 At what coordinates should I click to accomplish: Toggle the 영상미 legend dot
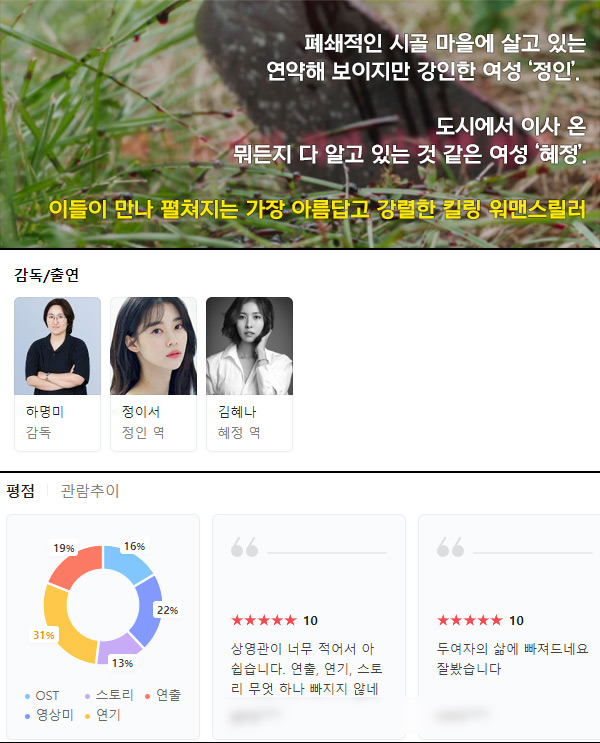point(27,716)
